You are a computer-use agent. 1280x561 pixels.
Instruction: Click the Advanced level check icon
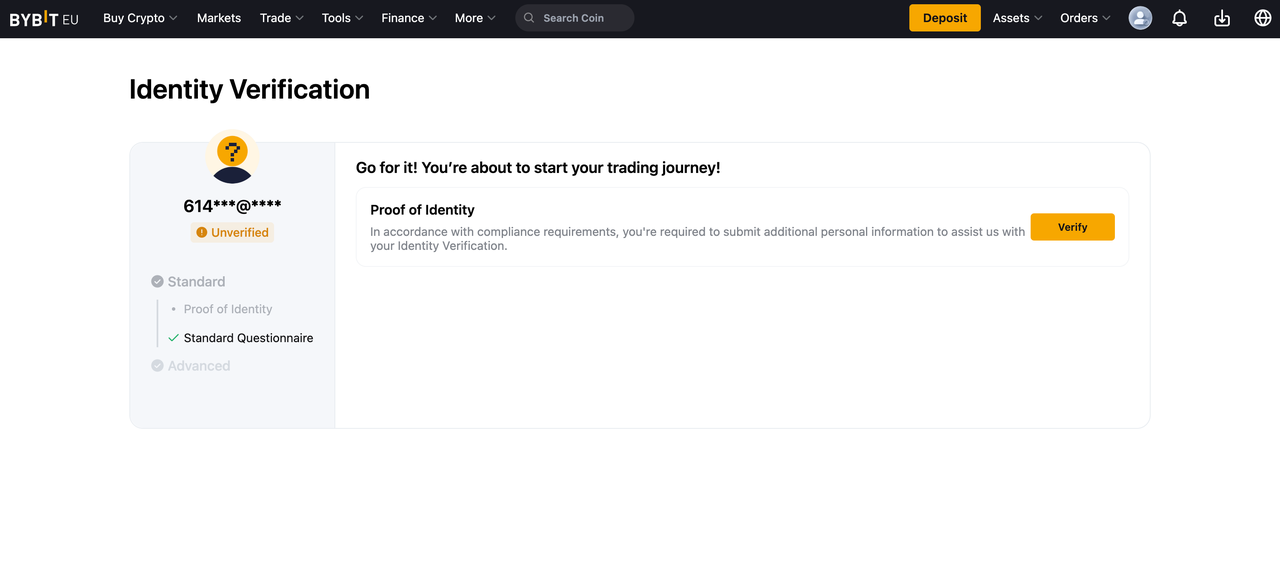pyautogui.click(x=157, y=366)
